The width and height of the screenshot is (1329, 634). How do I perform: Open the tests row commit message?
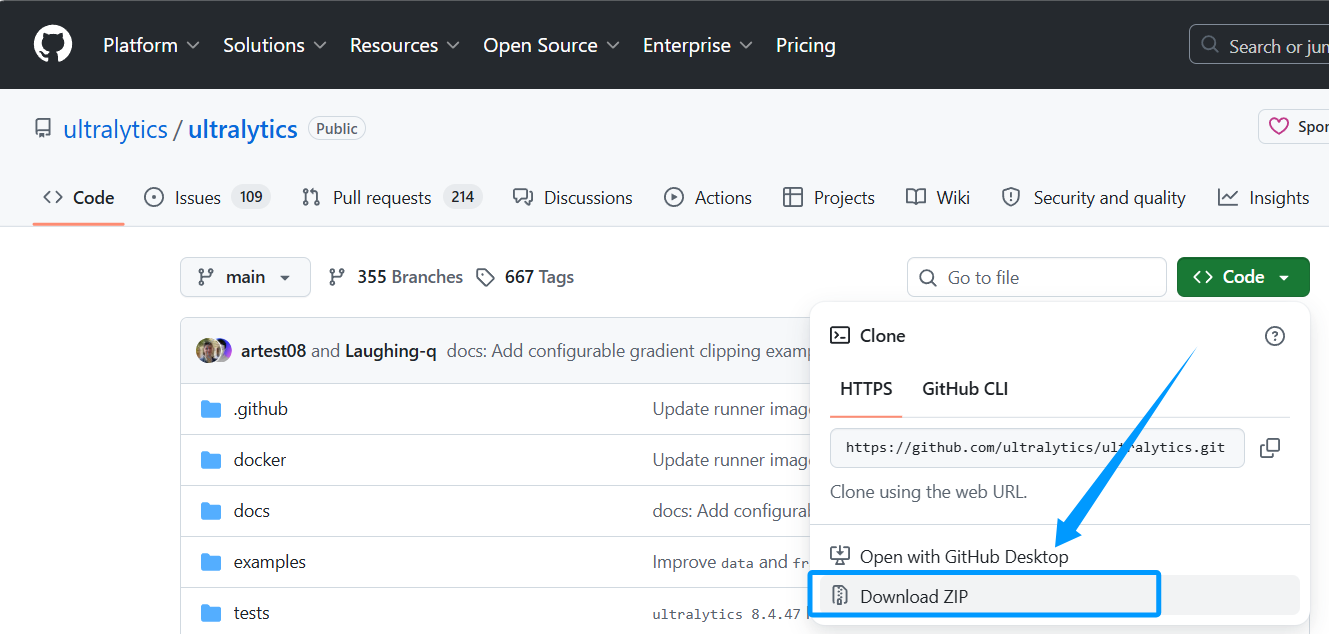pos(731,613)
